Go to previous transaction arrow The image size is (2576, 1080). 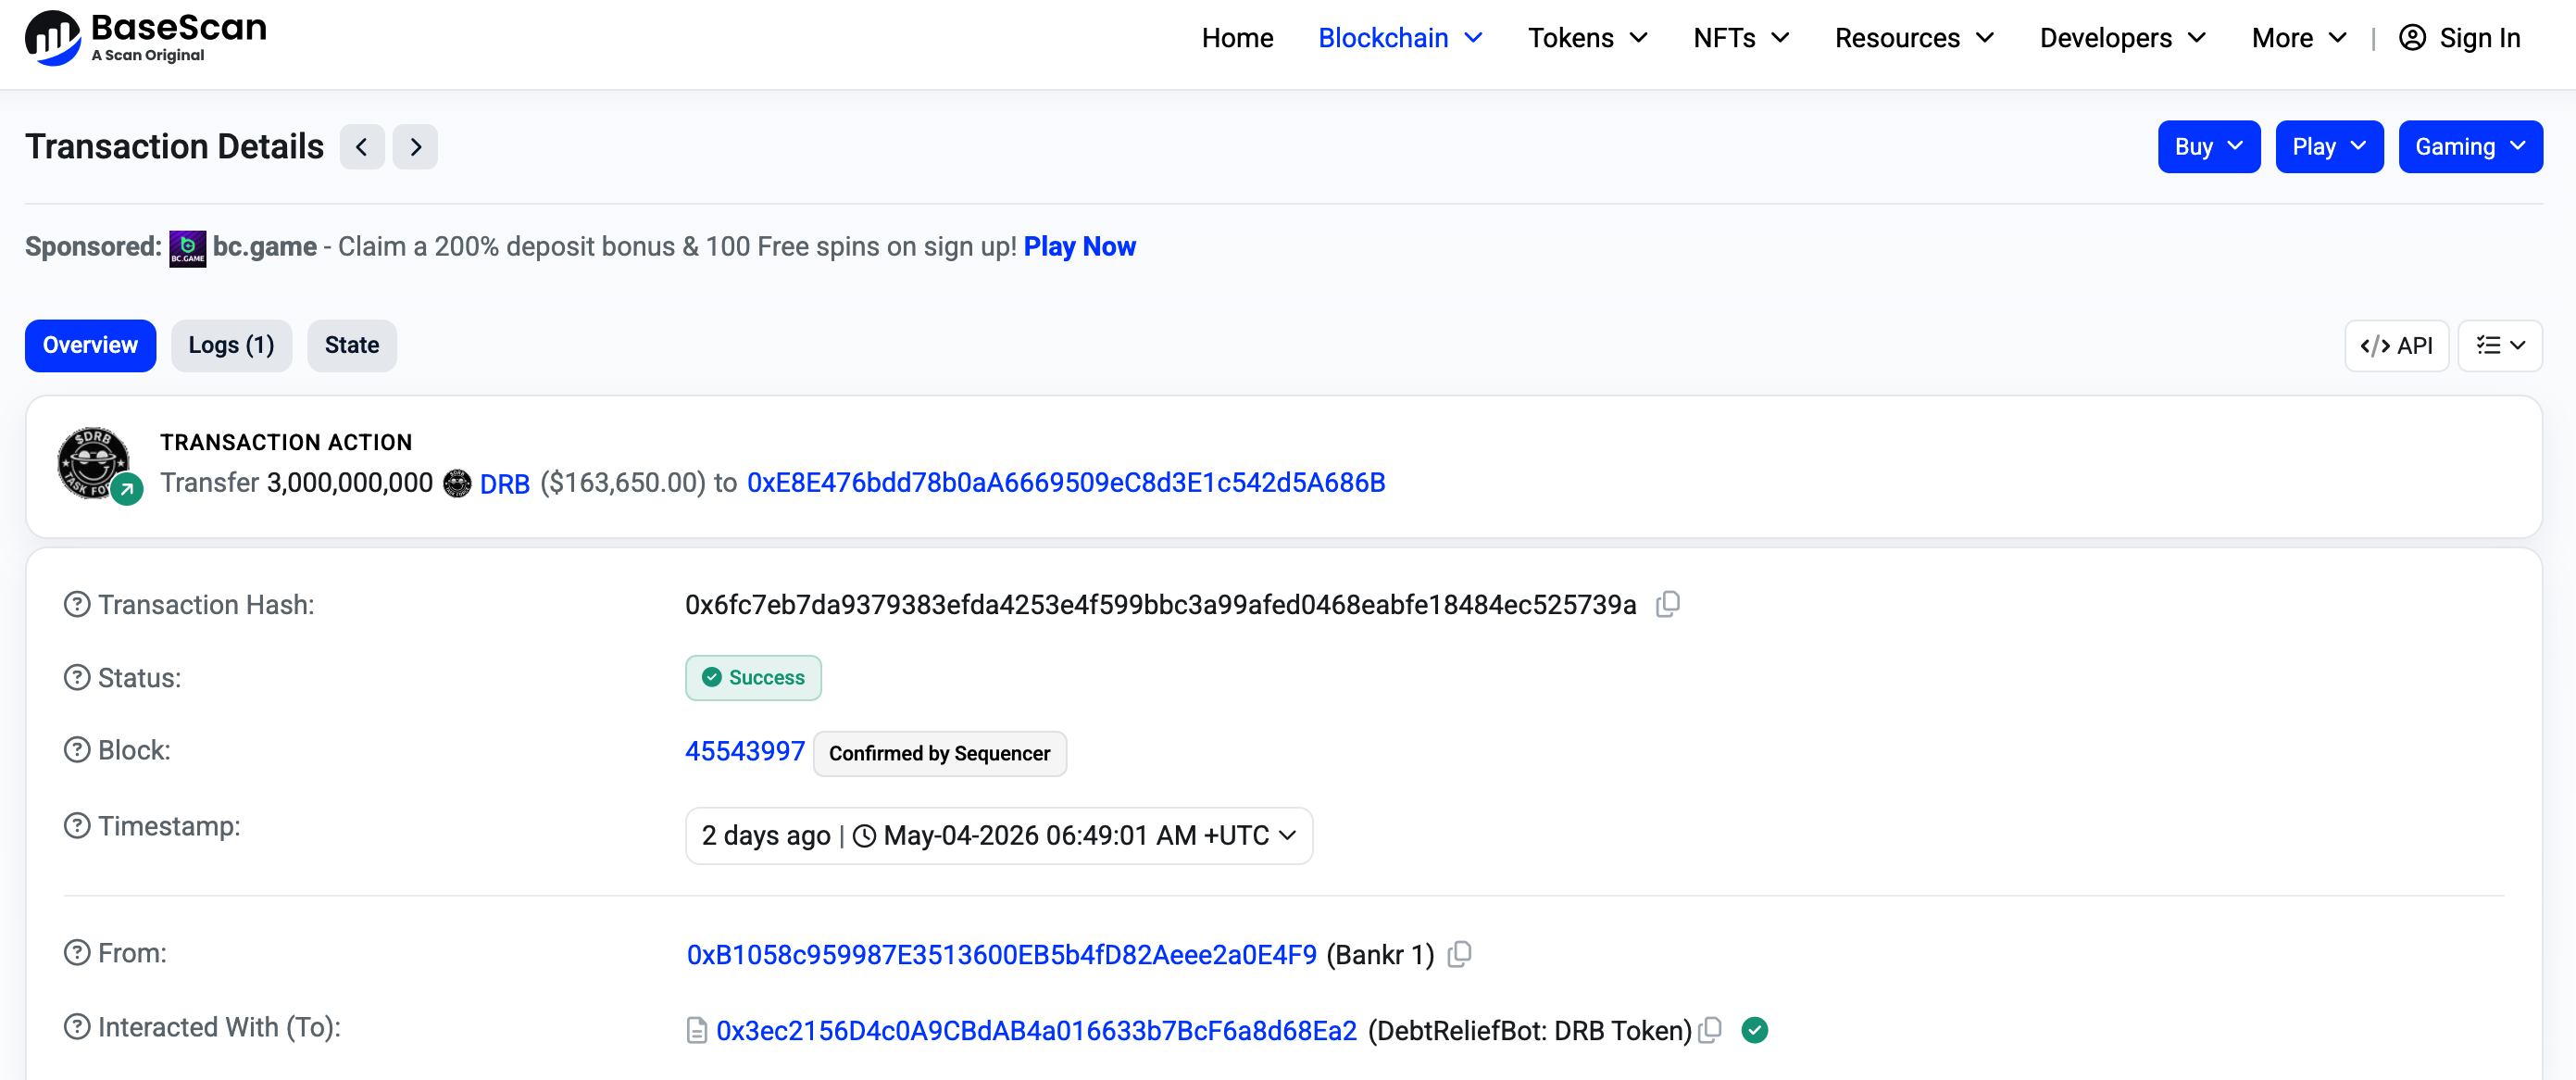pyautogui.click(x=362, y=147)
